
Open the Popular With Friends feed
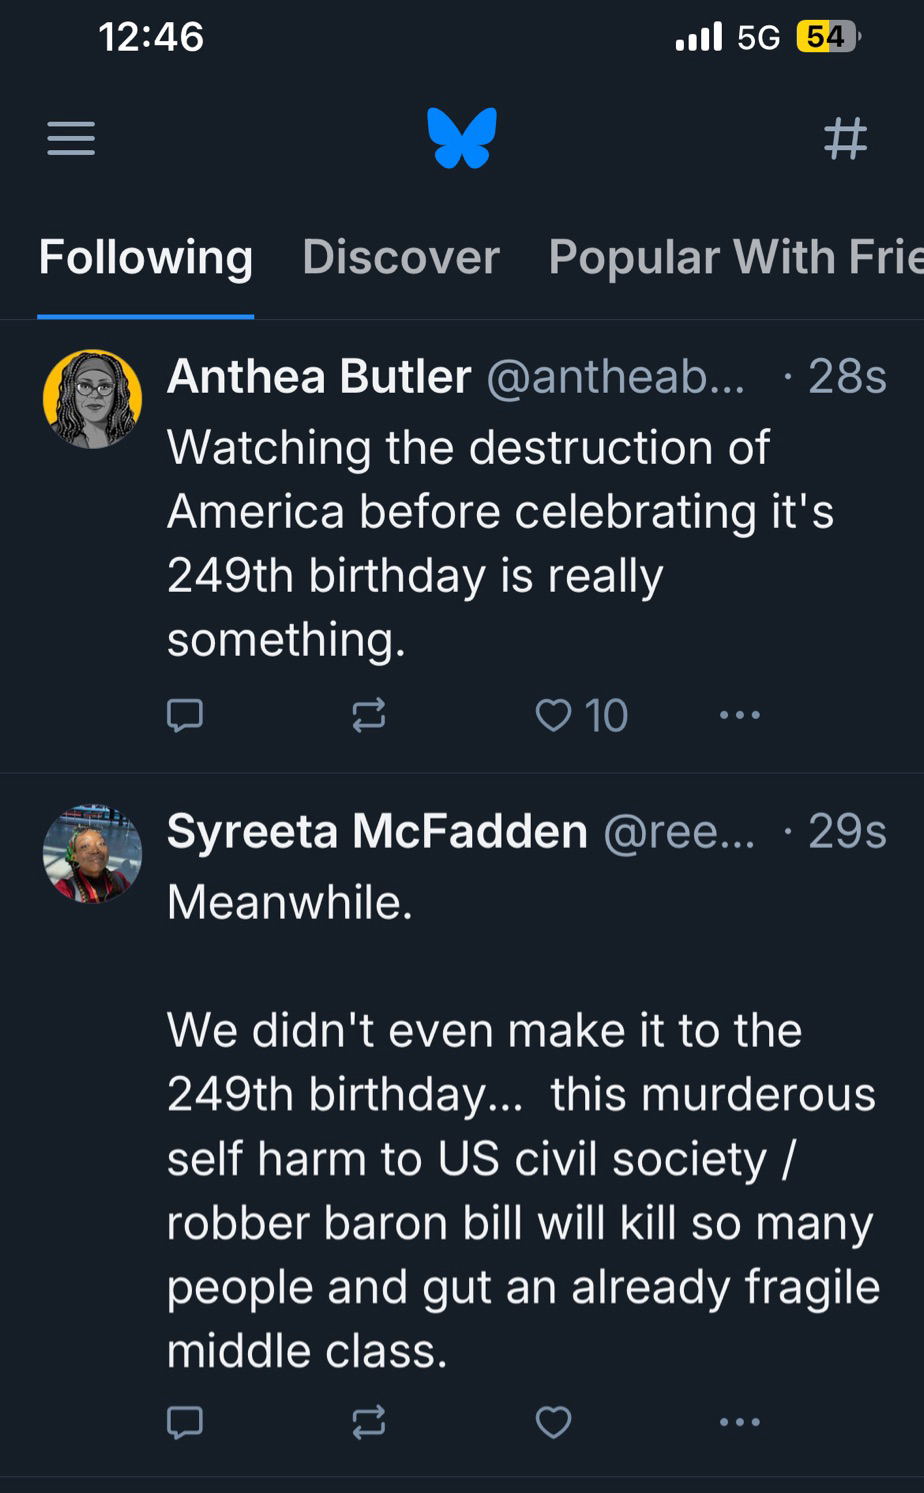(x=735, y=258)
